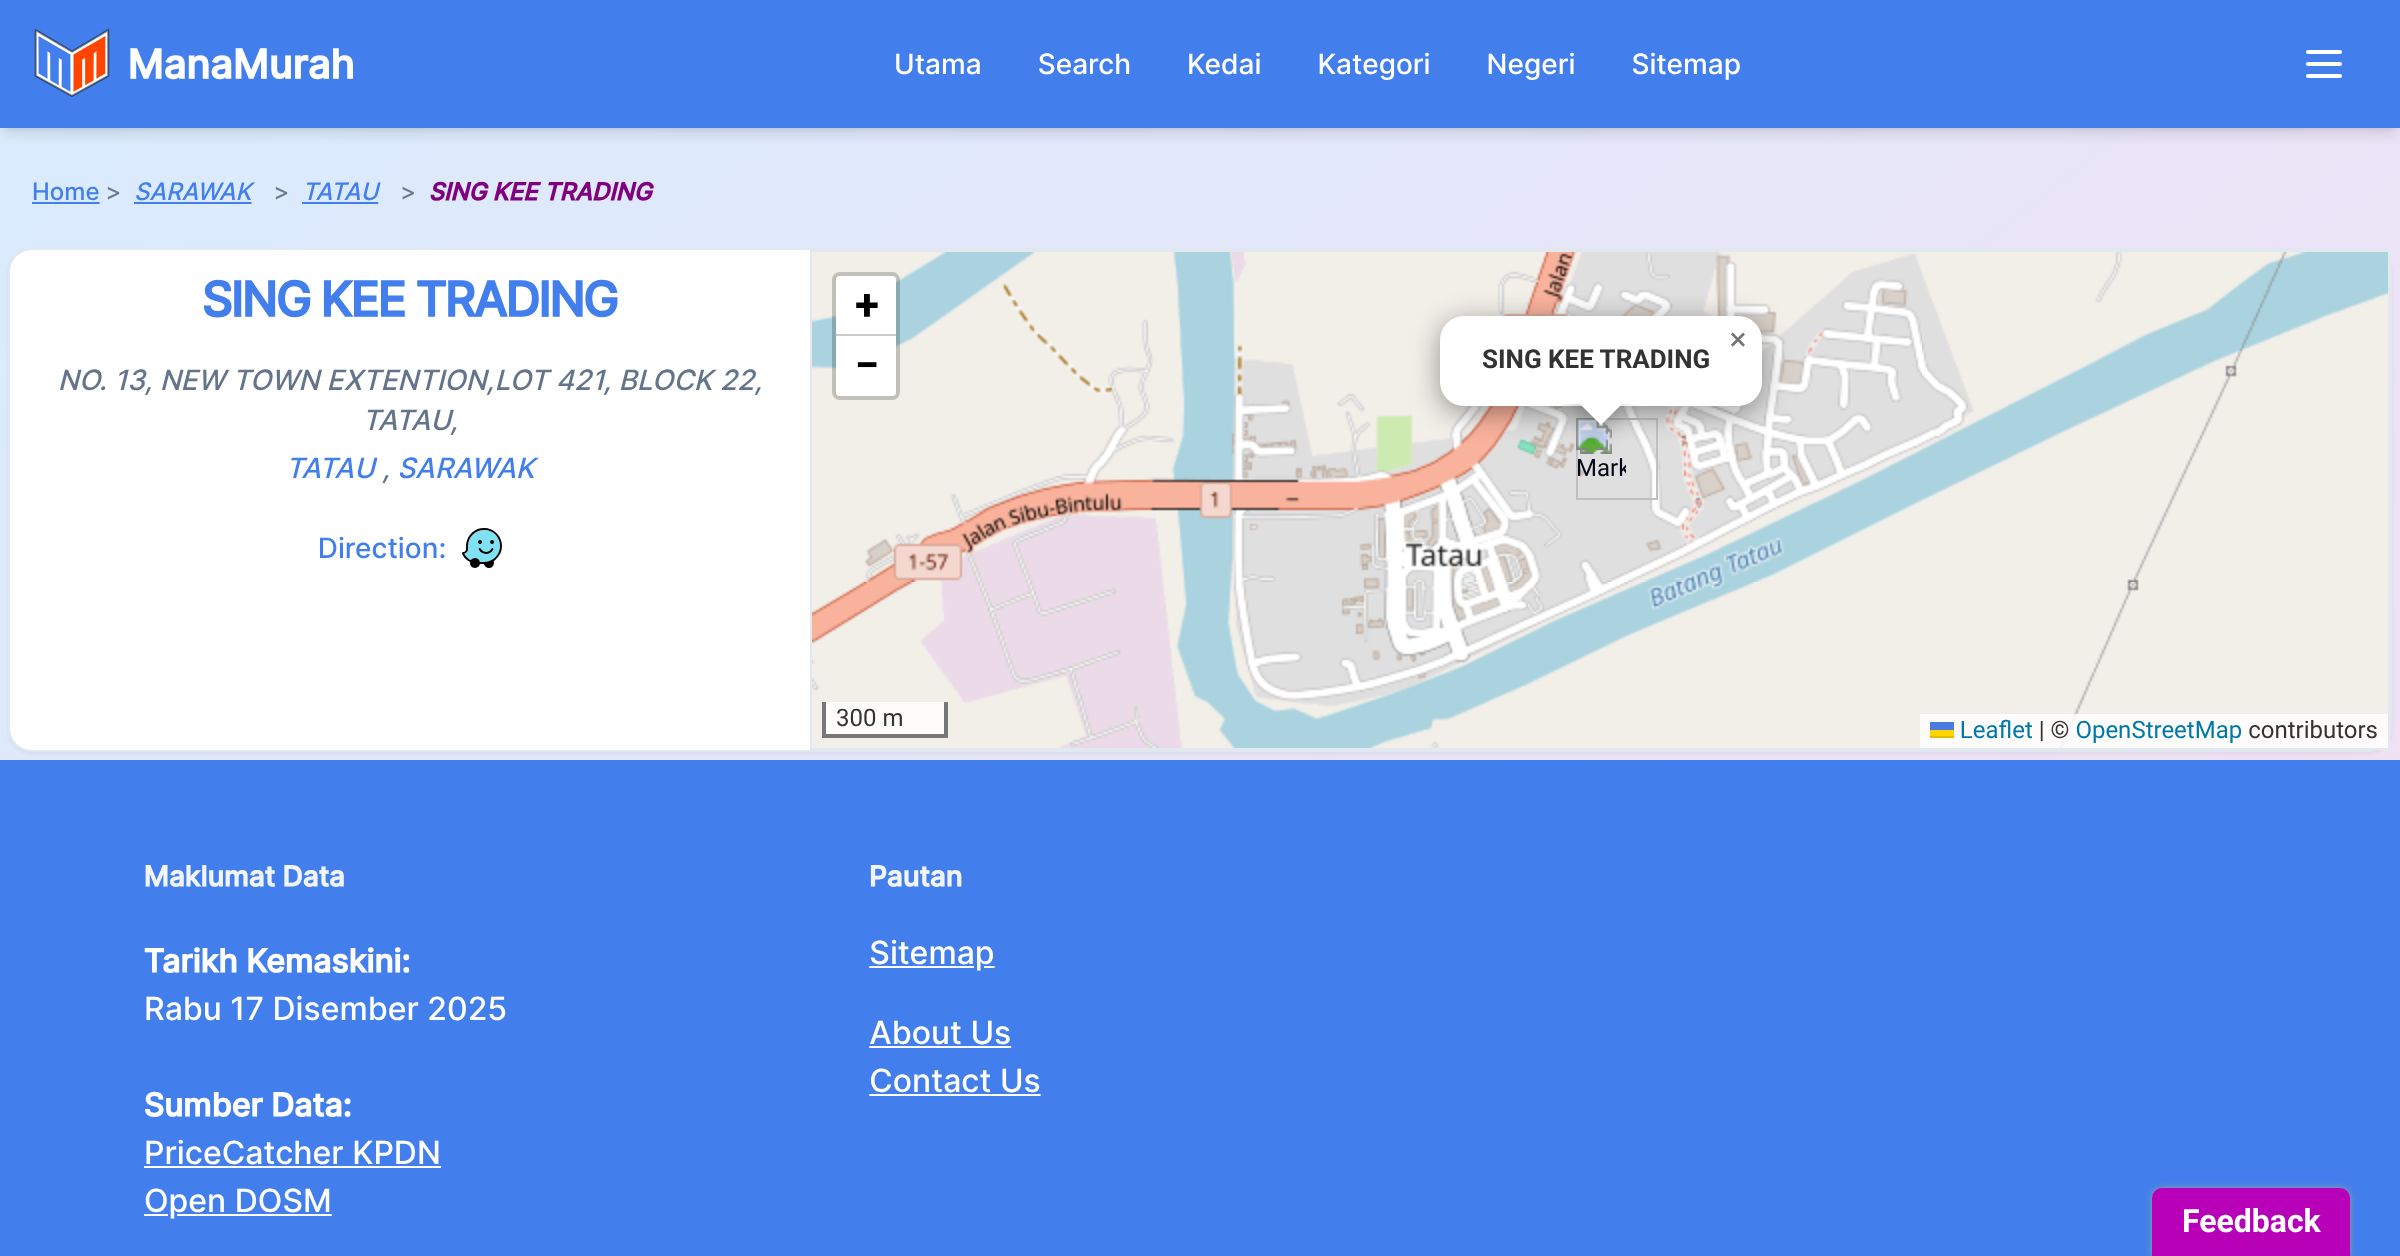Screen dimensions: 2400x1256
Task: Click the ManaMurah logo icon
Action: [x=71, y=63]
